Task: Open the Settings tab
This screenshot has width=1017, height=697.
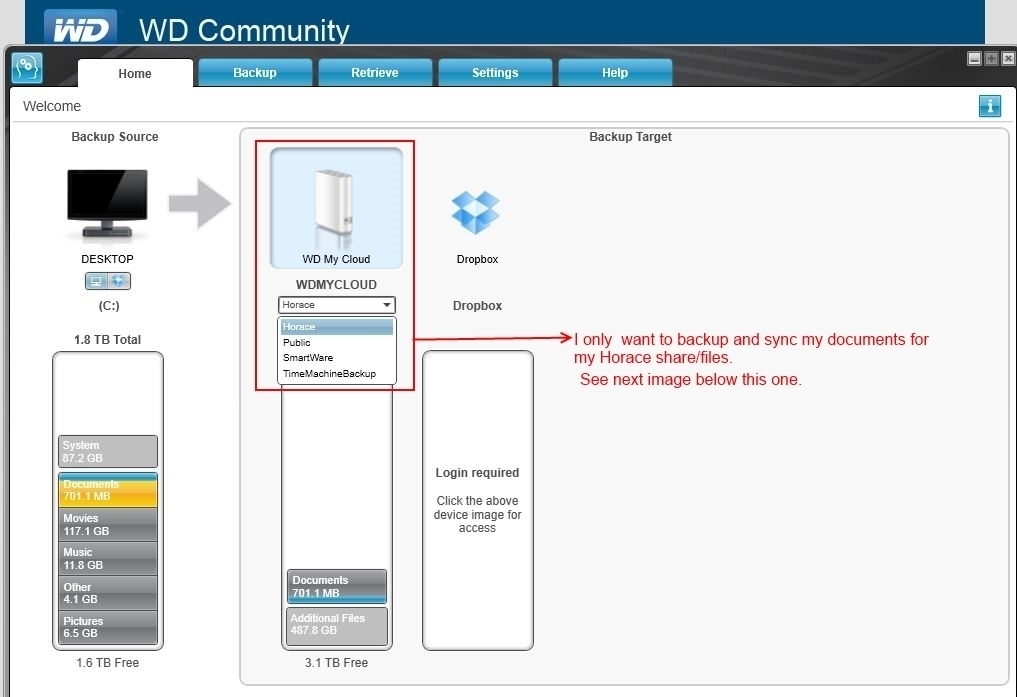Action: point(495,73)
